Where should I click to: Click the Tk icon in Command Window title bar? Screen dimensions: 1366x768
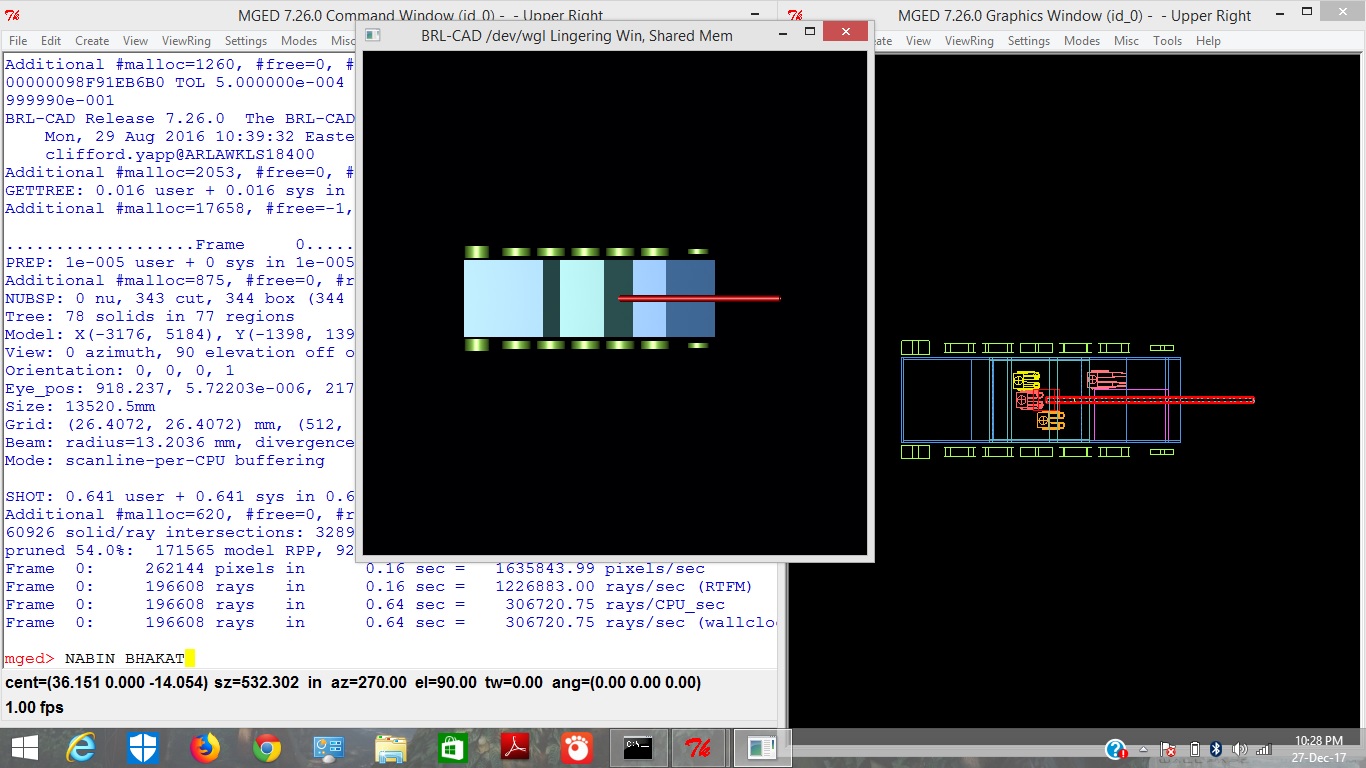(12, 15)
